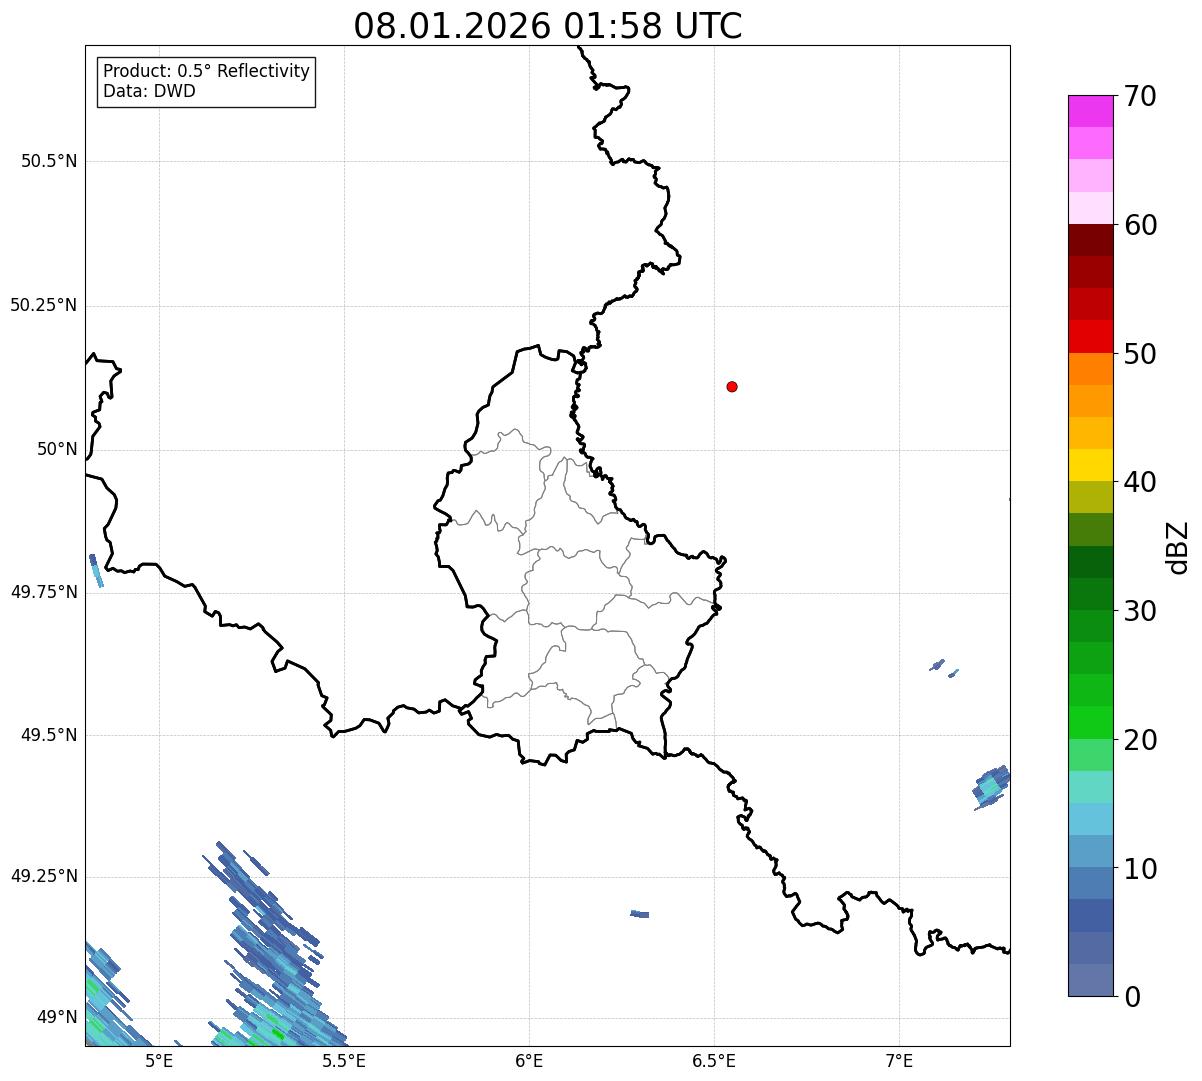
Task: Click the radar echo near 7.25°E 49.4°N
Action: (991, 787)
